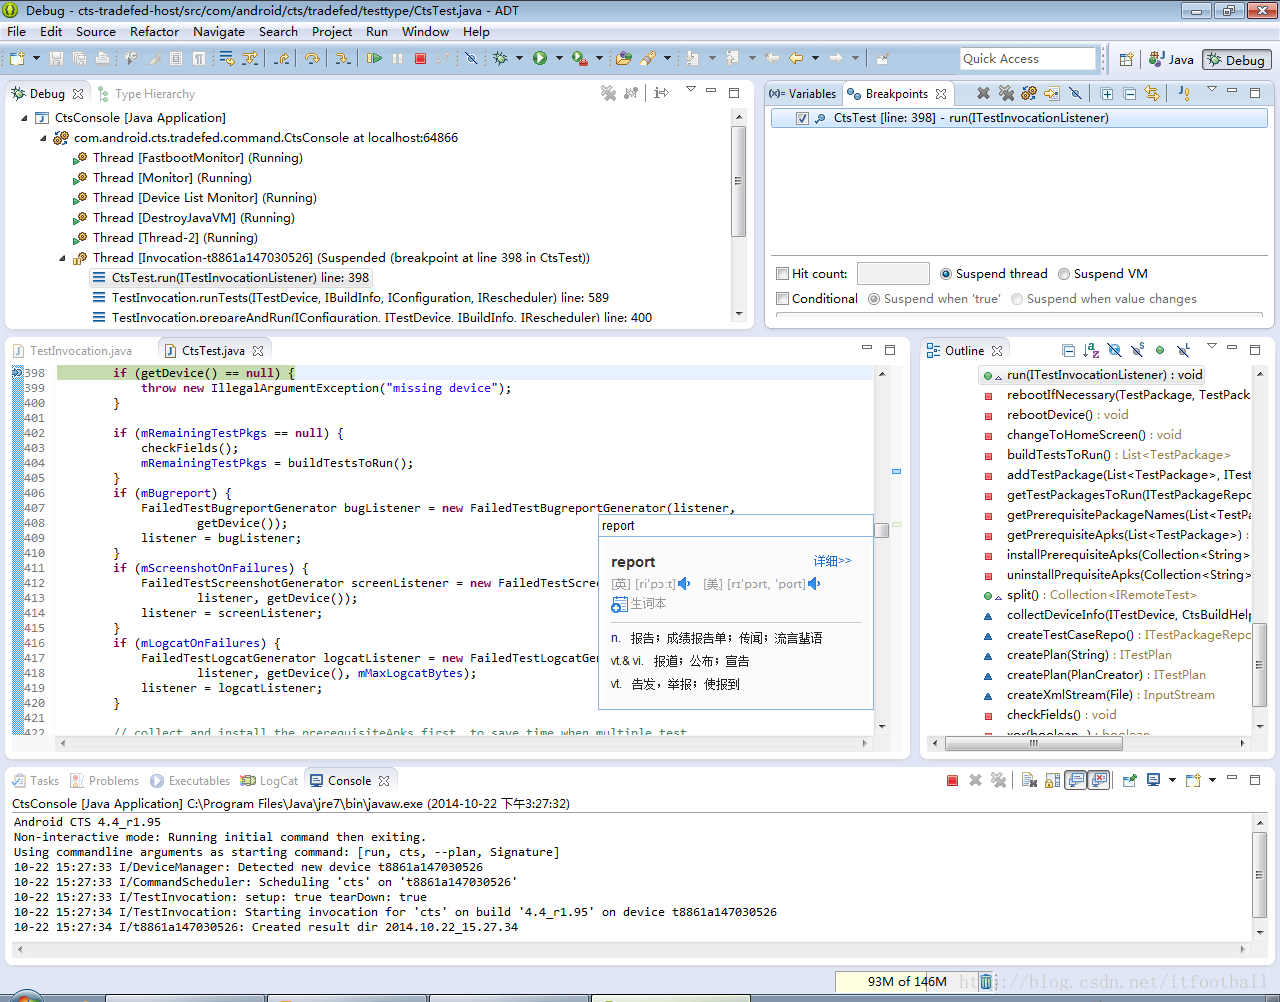
Task: Sort Outline members alphabetically
Action: click(1091, 350)
